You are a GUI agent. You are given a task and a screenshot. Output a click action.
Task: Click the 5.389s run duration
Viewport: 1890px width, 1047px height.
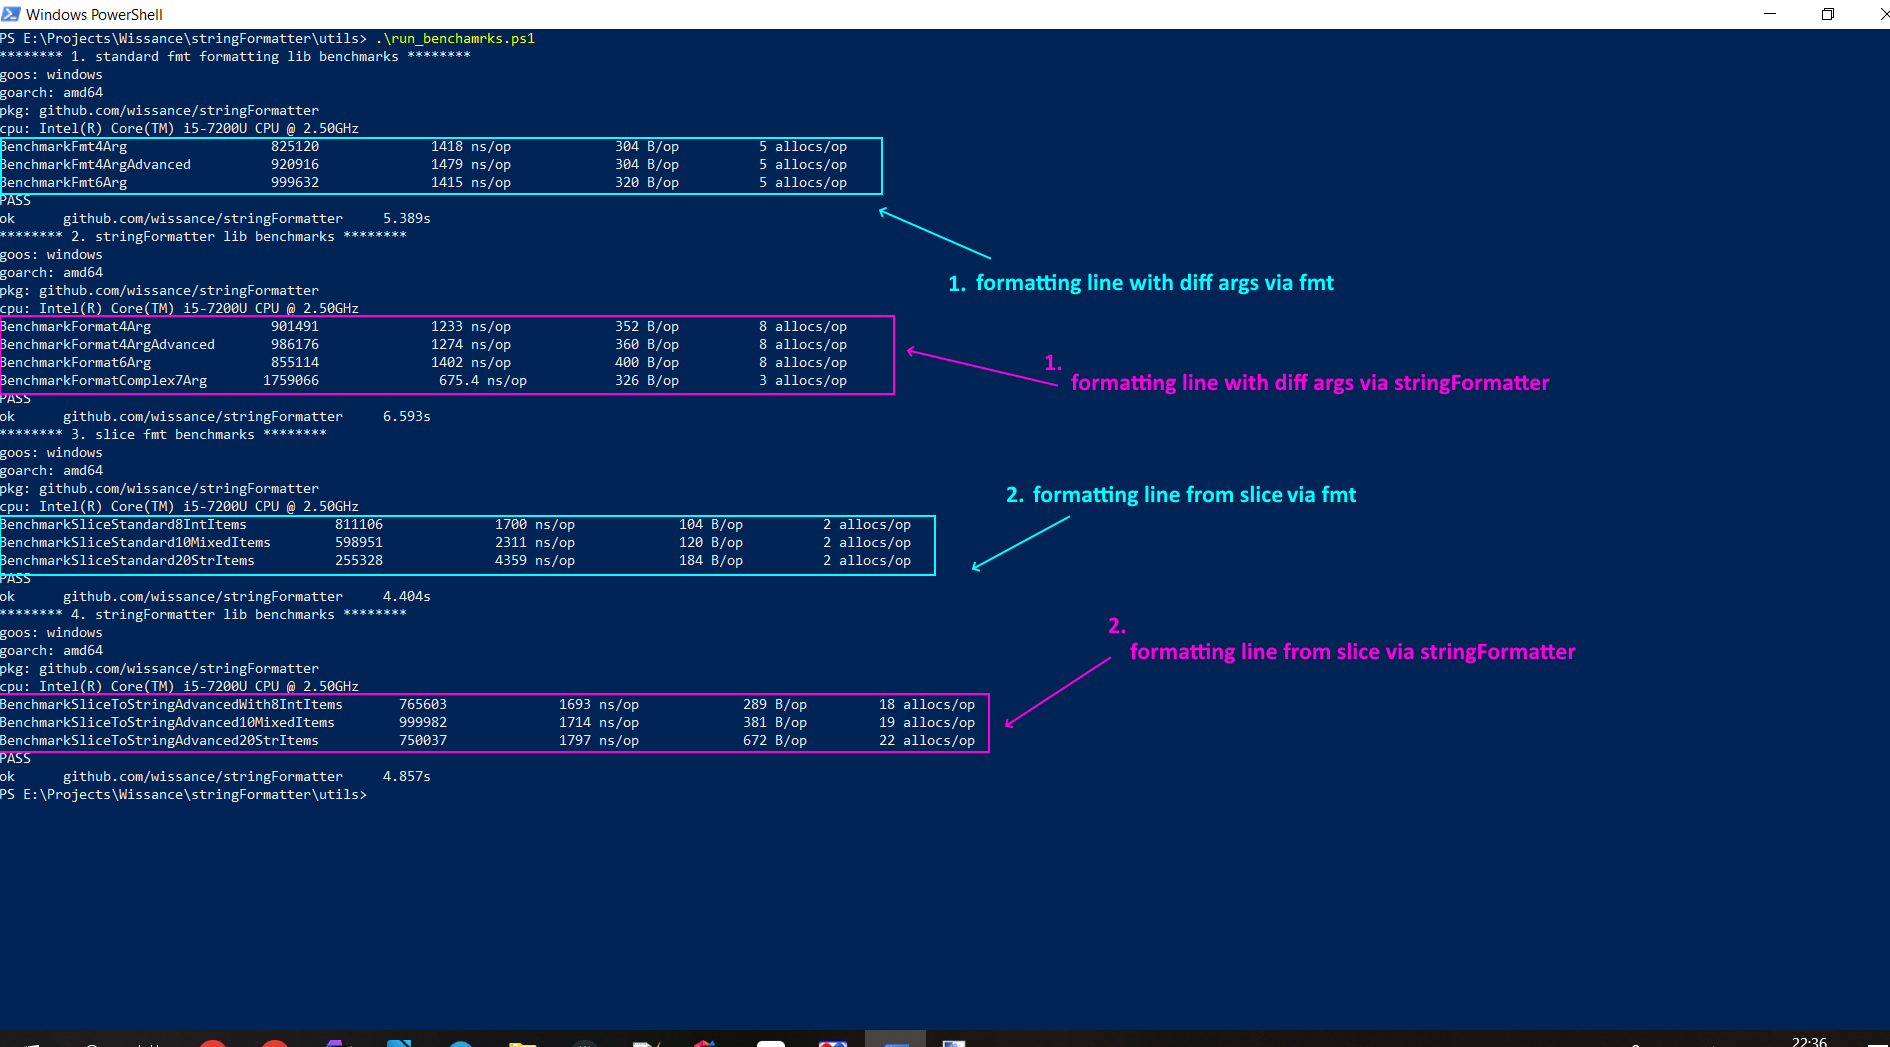(407, 219)
